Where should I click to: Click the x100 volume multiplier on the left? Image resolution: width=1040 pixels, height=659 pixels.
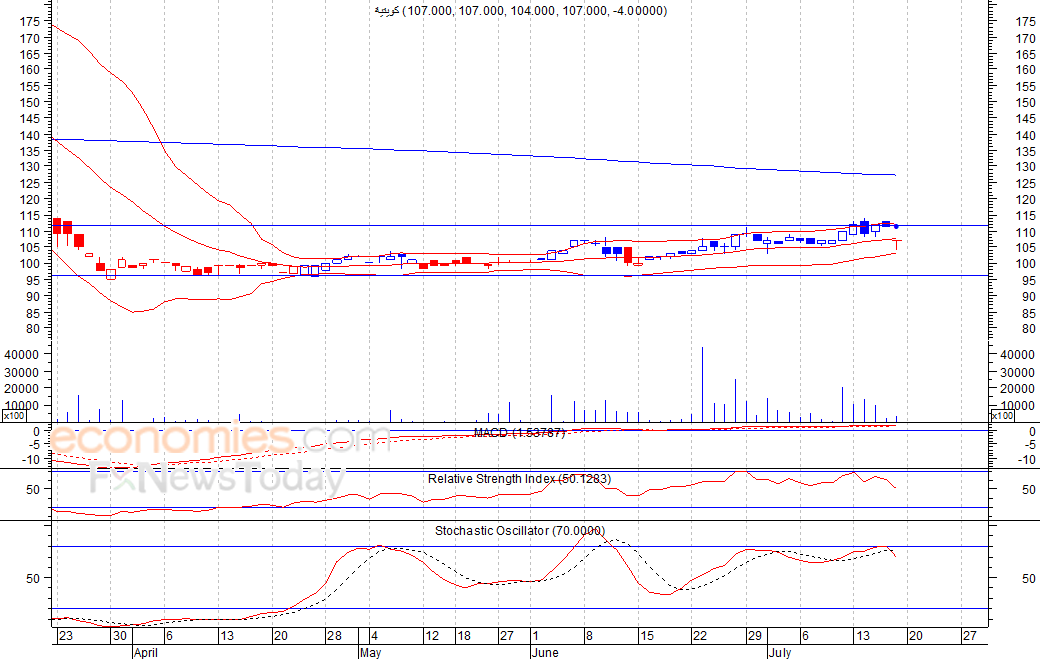[x=14, y=416]
